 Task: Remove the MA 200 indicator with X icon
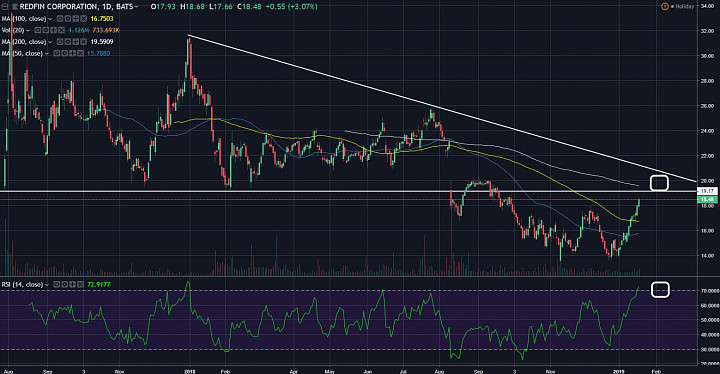(x=84, y=41)
